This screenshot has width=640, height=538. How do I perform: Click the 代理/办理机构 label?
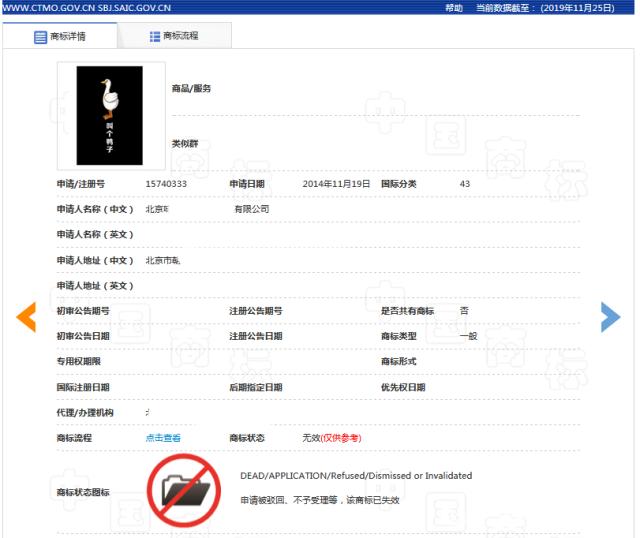pos(85,413)
